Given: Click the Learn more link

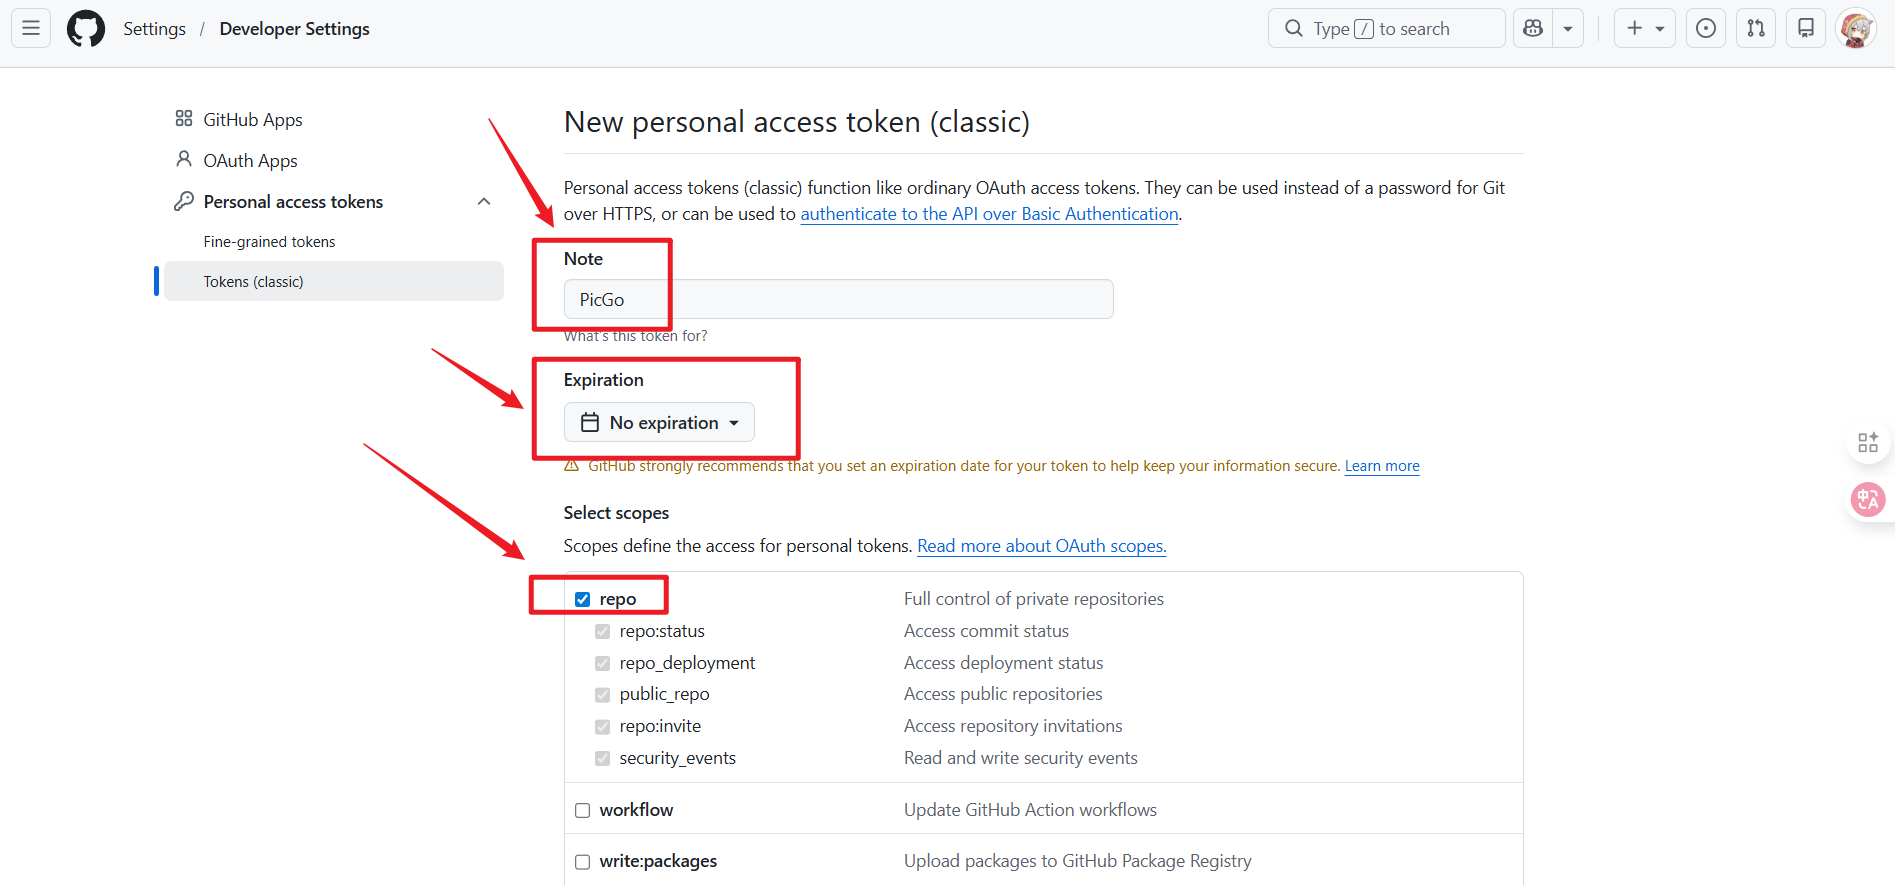Looking at the screenshot, I should tap(1381, 466).
